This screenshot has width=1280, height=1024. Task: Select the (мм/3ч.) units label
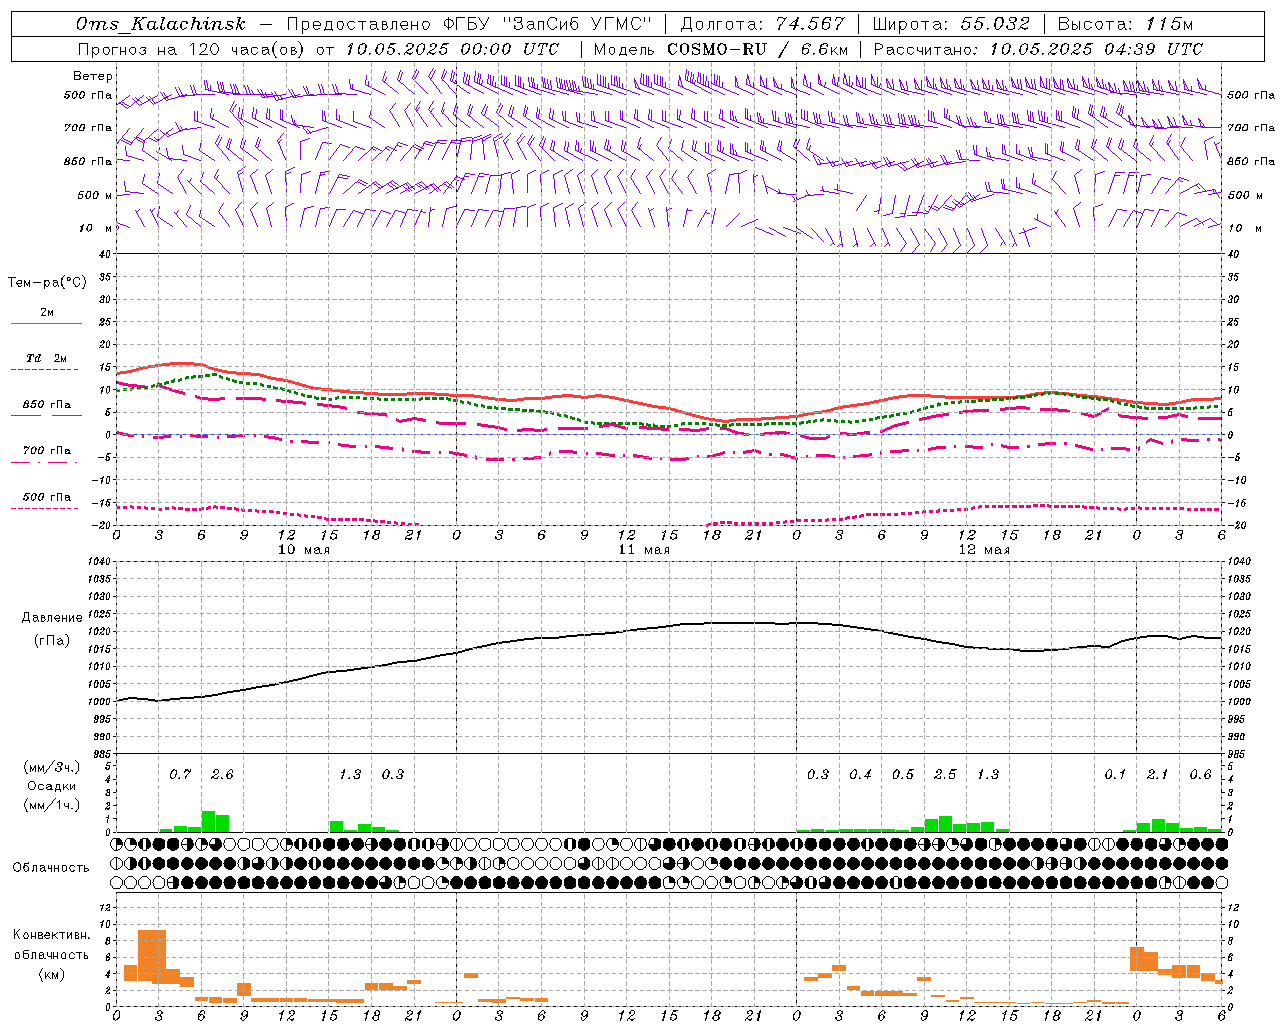point(52,766)
